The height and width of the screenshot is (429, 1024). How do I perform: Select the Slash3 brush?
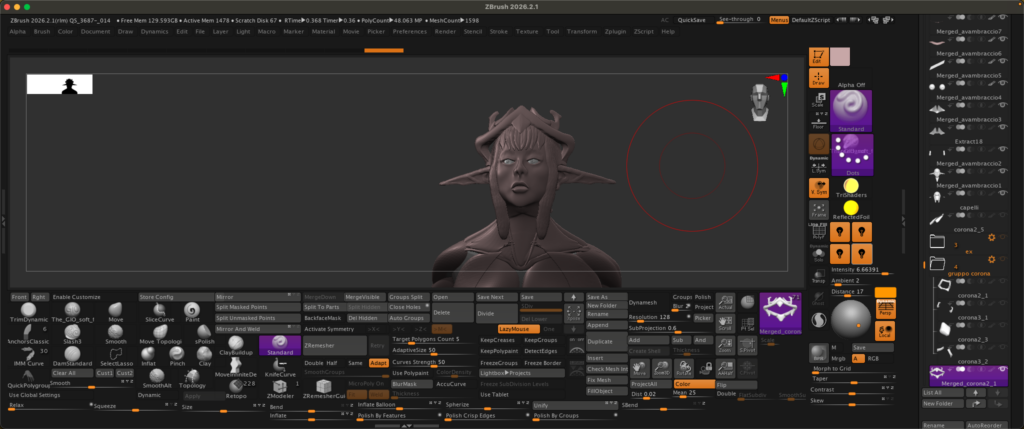point(72,334)
